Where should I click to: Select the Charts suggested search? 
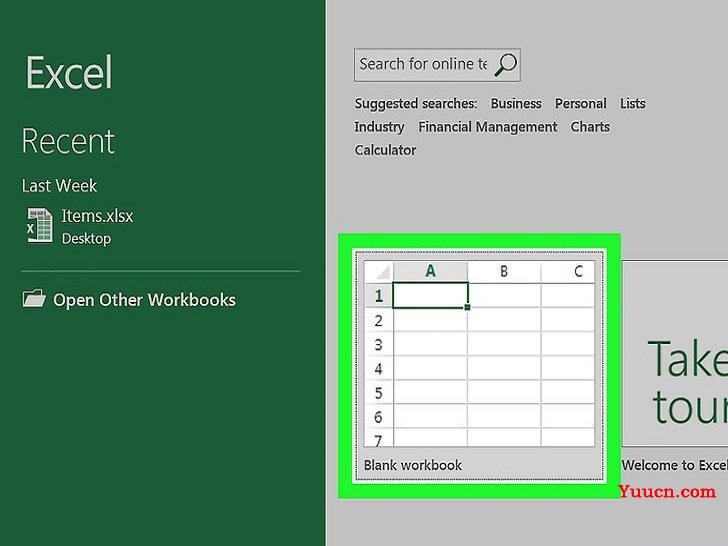click(x=590, y=127)
